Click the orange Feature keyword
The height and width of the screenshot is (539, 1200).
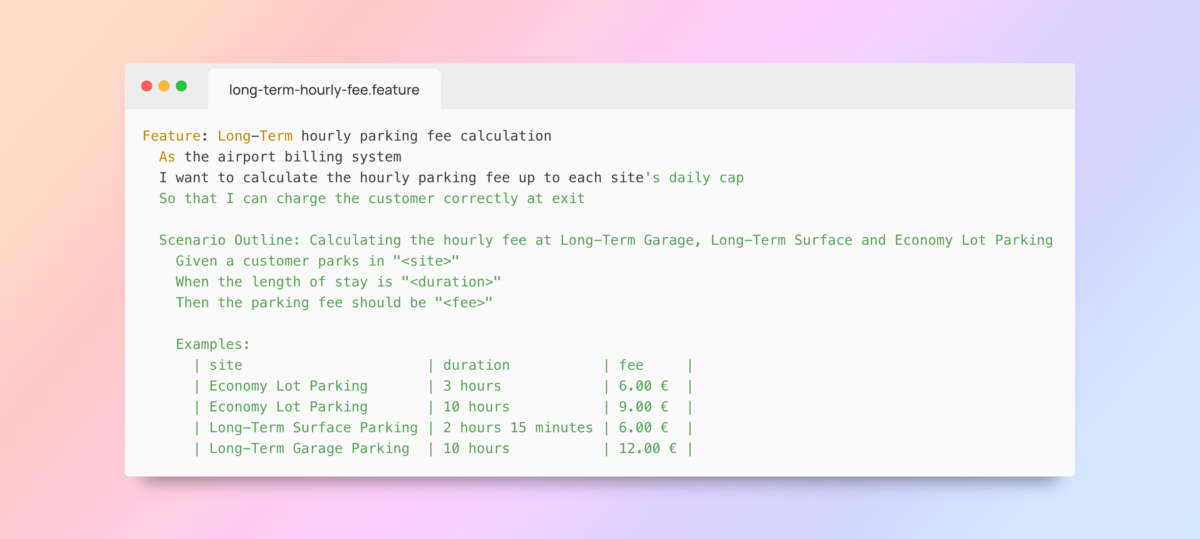point(172,136)
